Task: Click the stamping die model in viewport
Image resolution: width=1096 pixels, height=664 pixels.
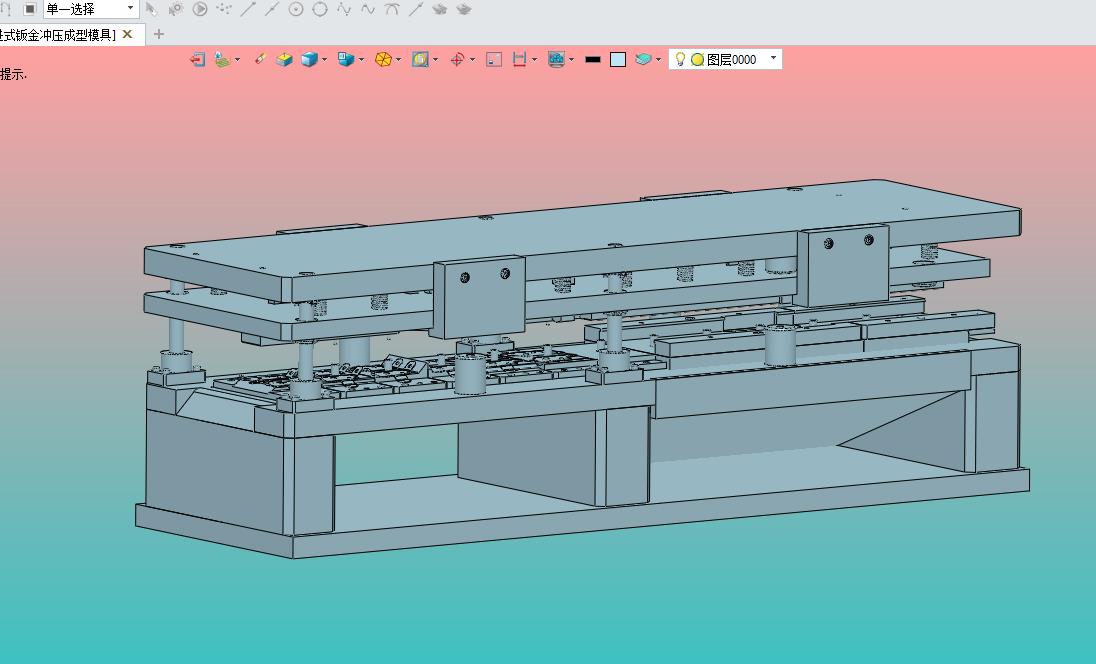Action: coord(582,368)
